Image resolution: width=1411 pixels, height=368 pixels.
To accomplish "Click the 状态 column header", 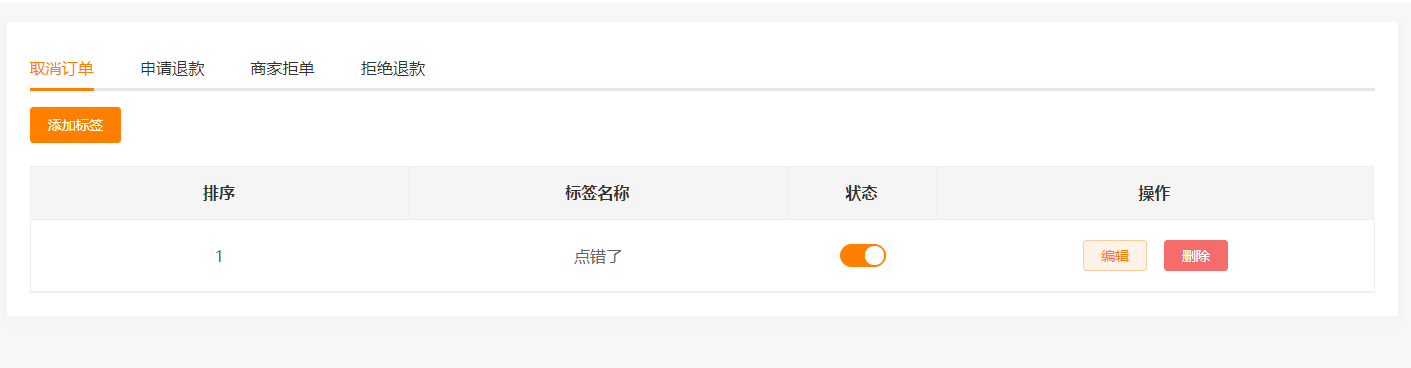I will click(862, 193).
